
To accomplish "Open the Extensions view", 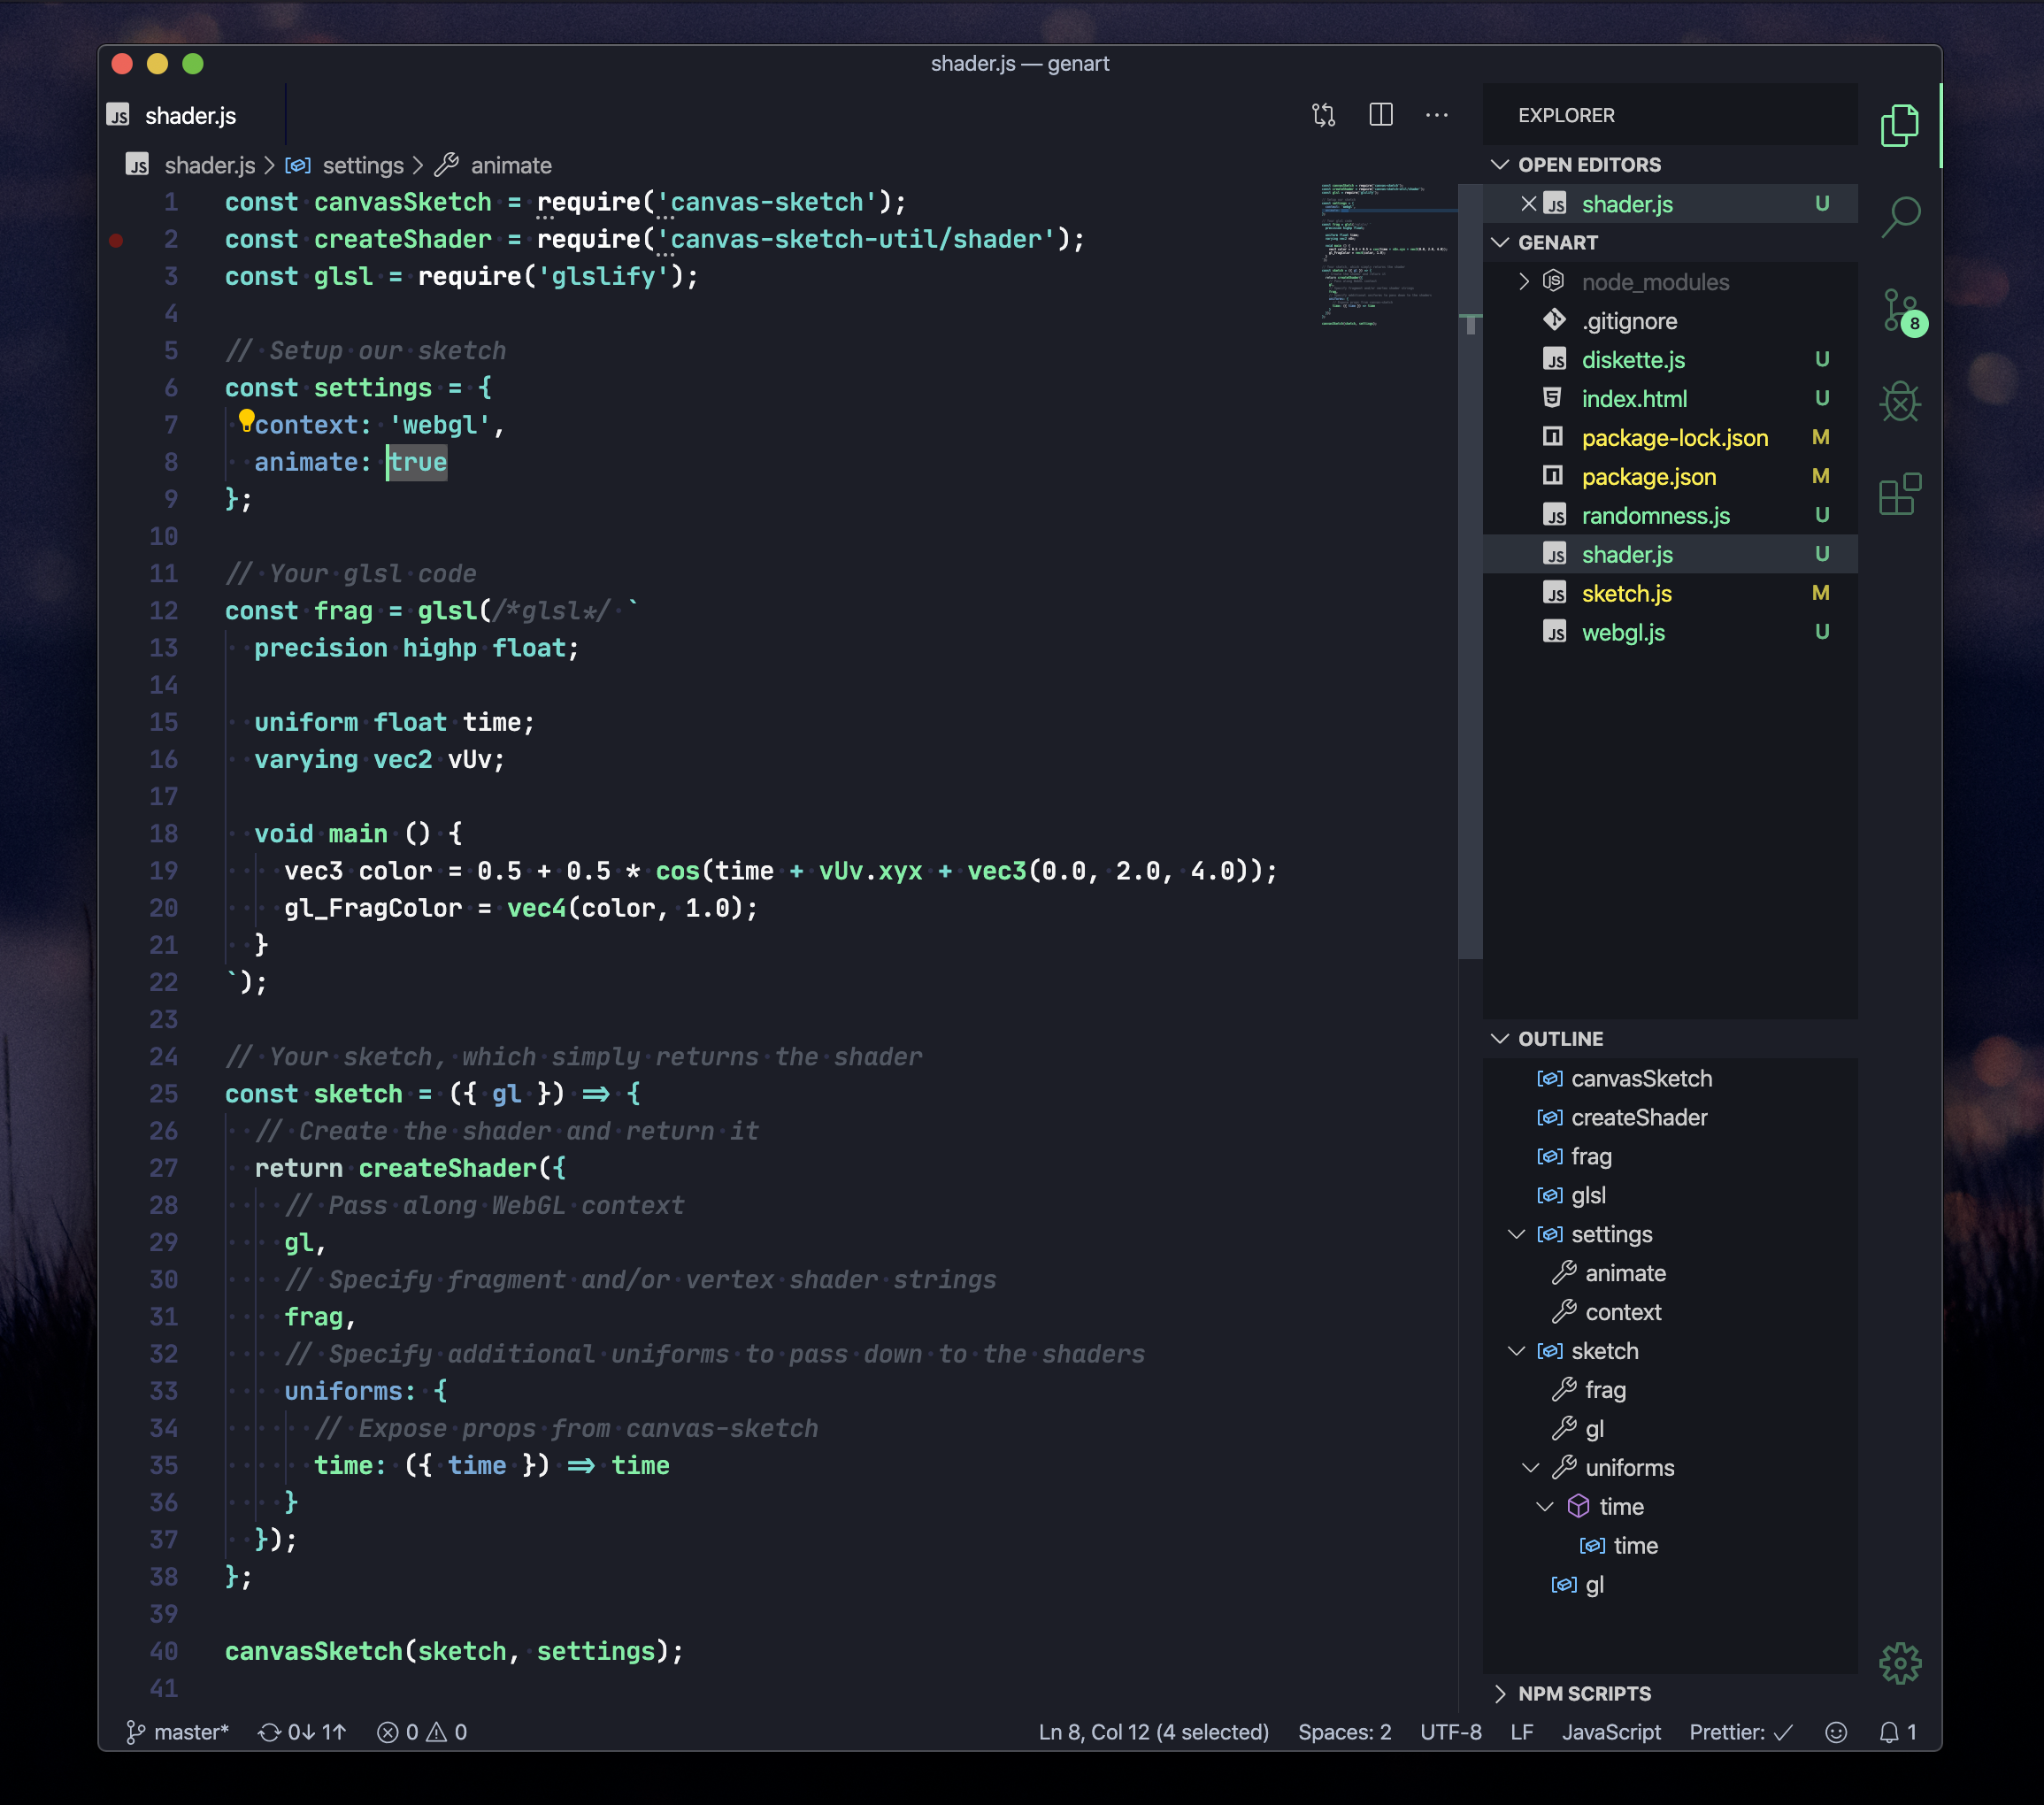I will [1899, 494].
